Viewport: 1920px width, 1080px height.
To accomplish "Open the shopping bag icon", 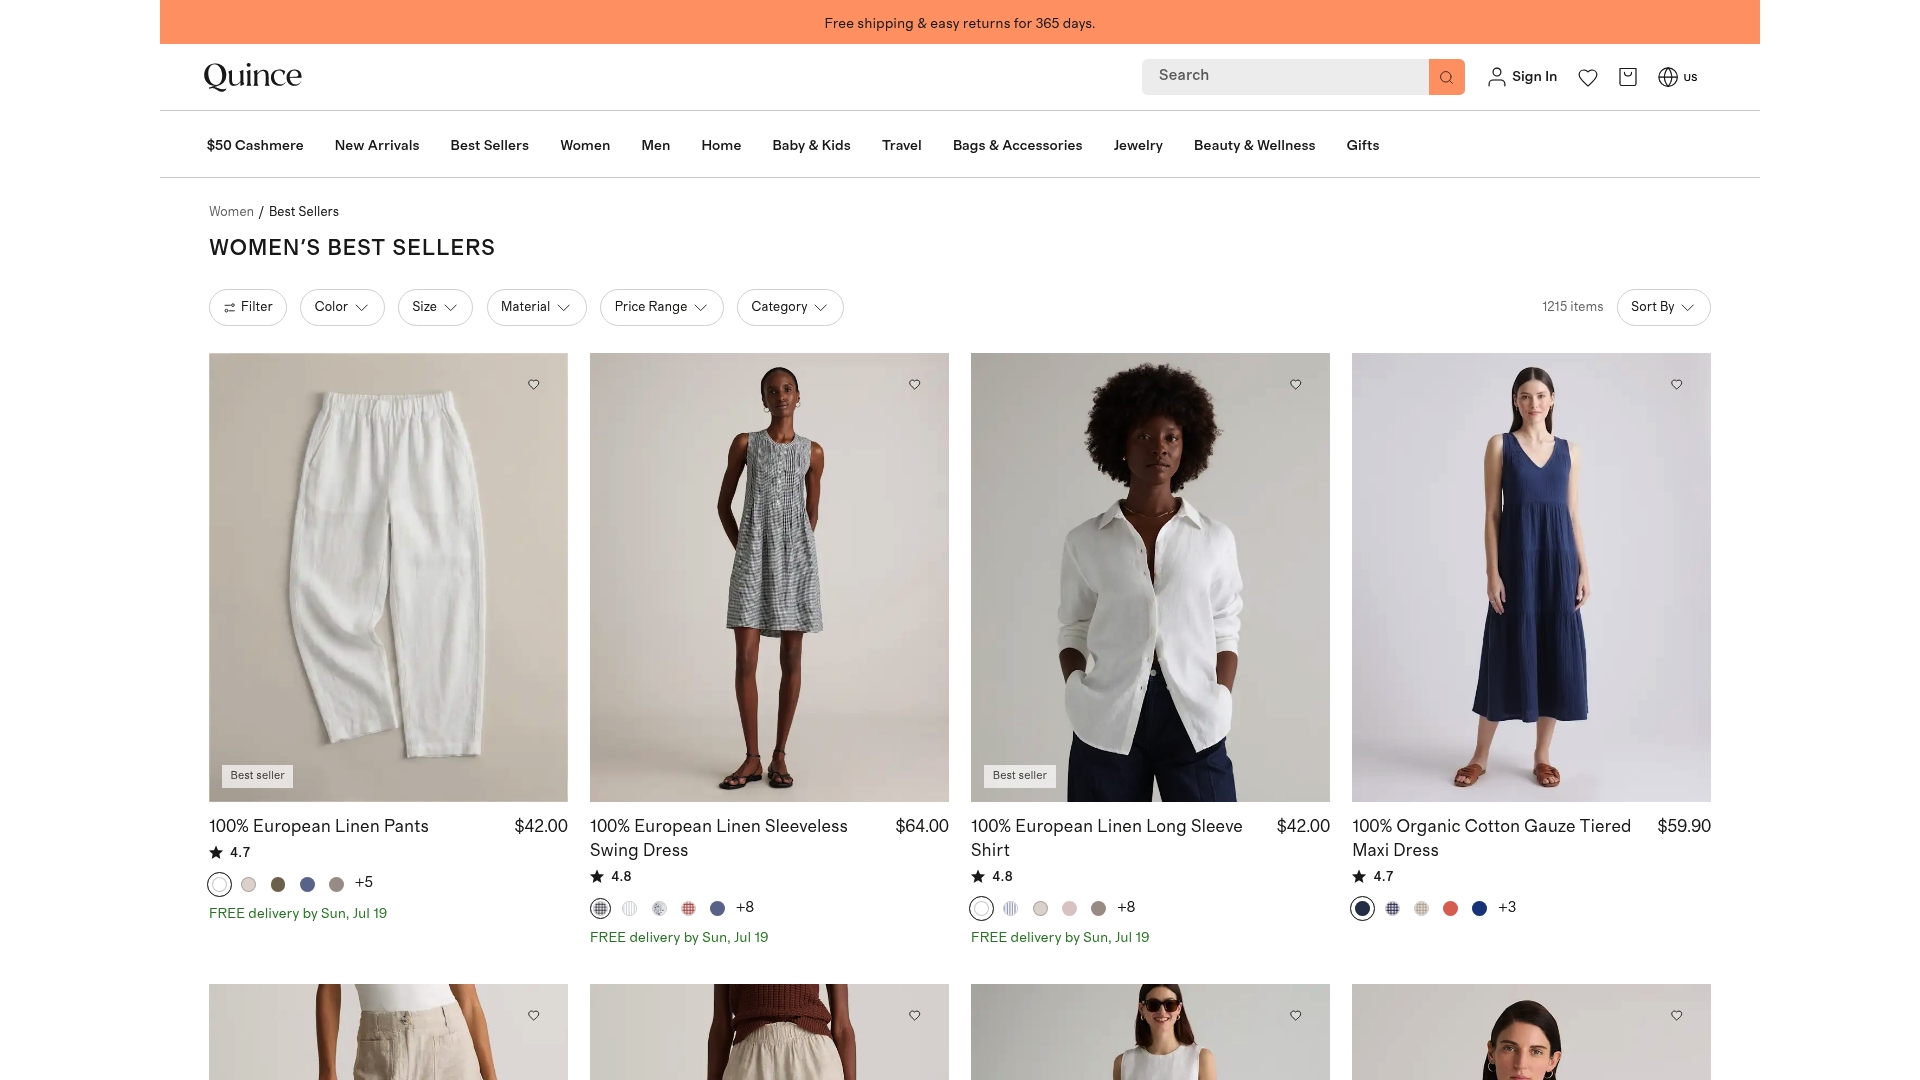I will click(x=1628, y=77).
